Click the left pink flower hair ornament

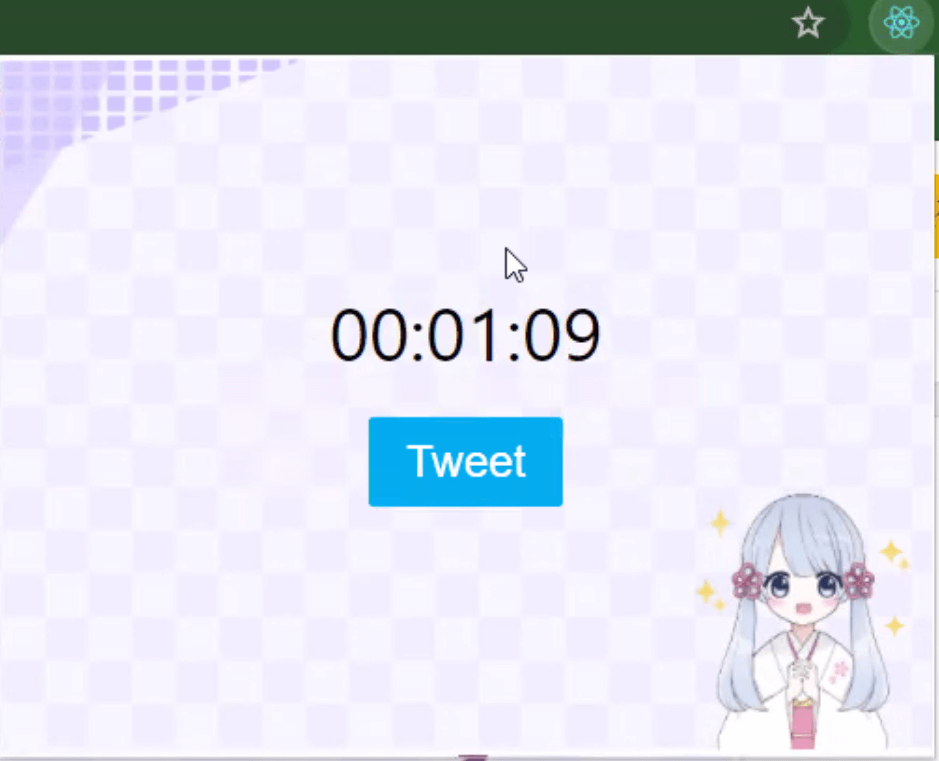747,581
